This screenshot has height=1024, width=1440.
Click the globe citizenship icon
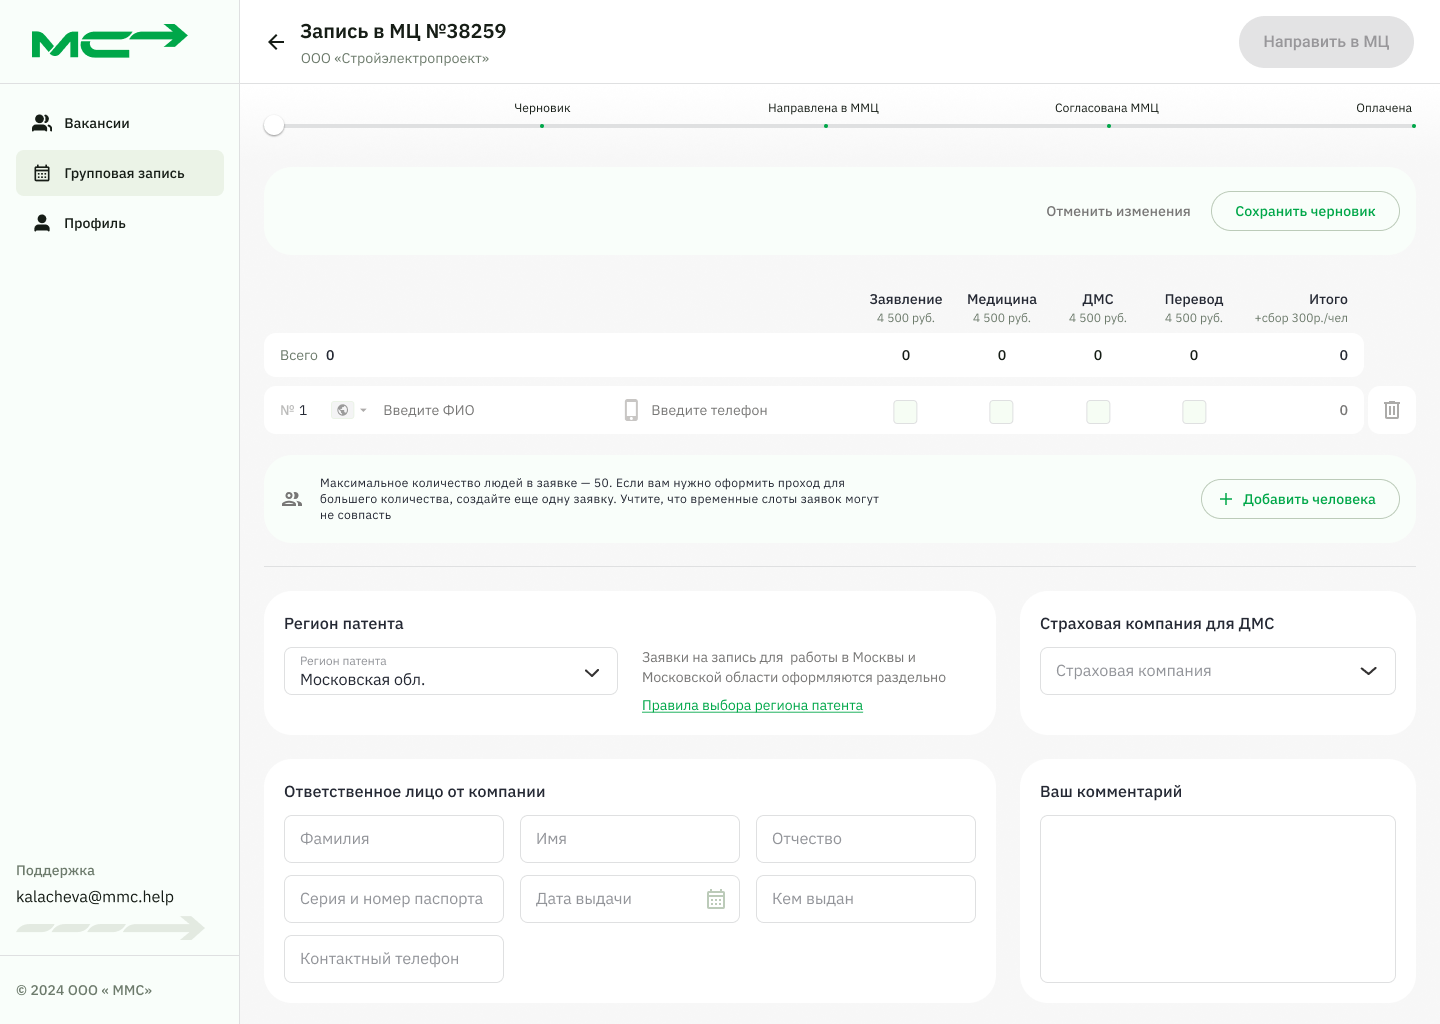pyautogui.click(x=342, y=410)
